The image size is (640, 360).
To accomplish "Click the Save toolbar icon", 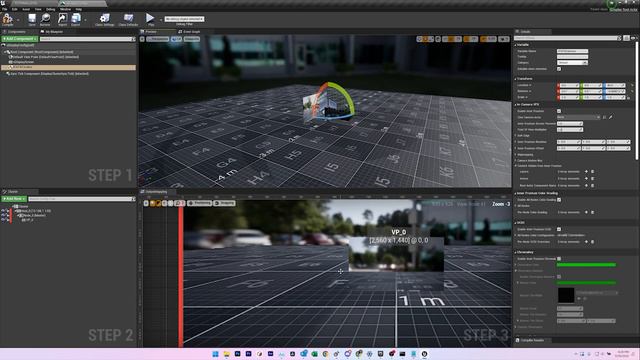I will click(32, 19).
